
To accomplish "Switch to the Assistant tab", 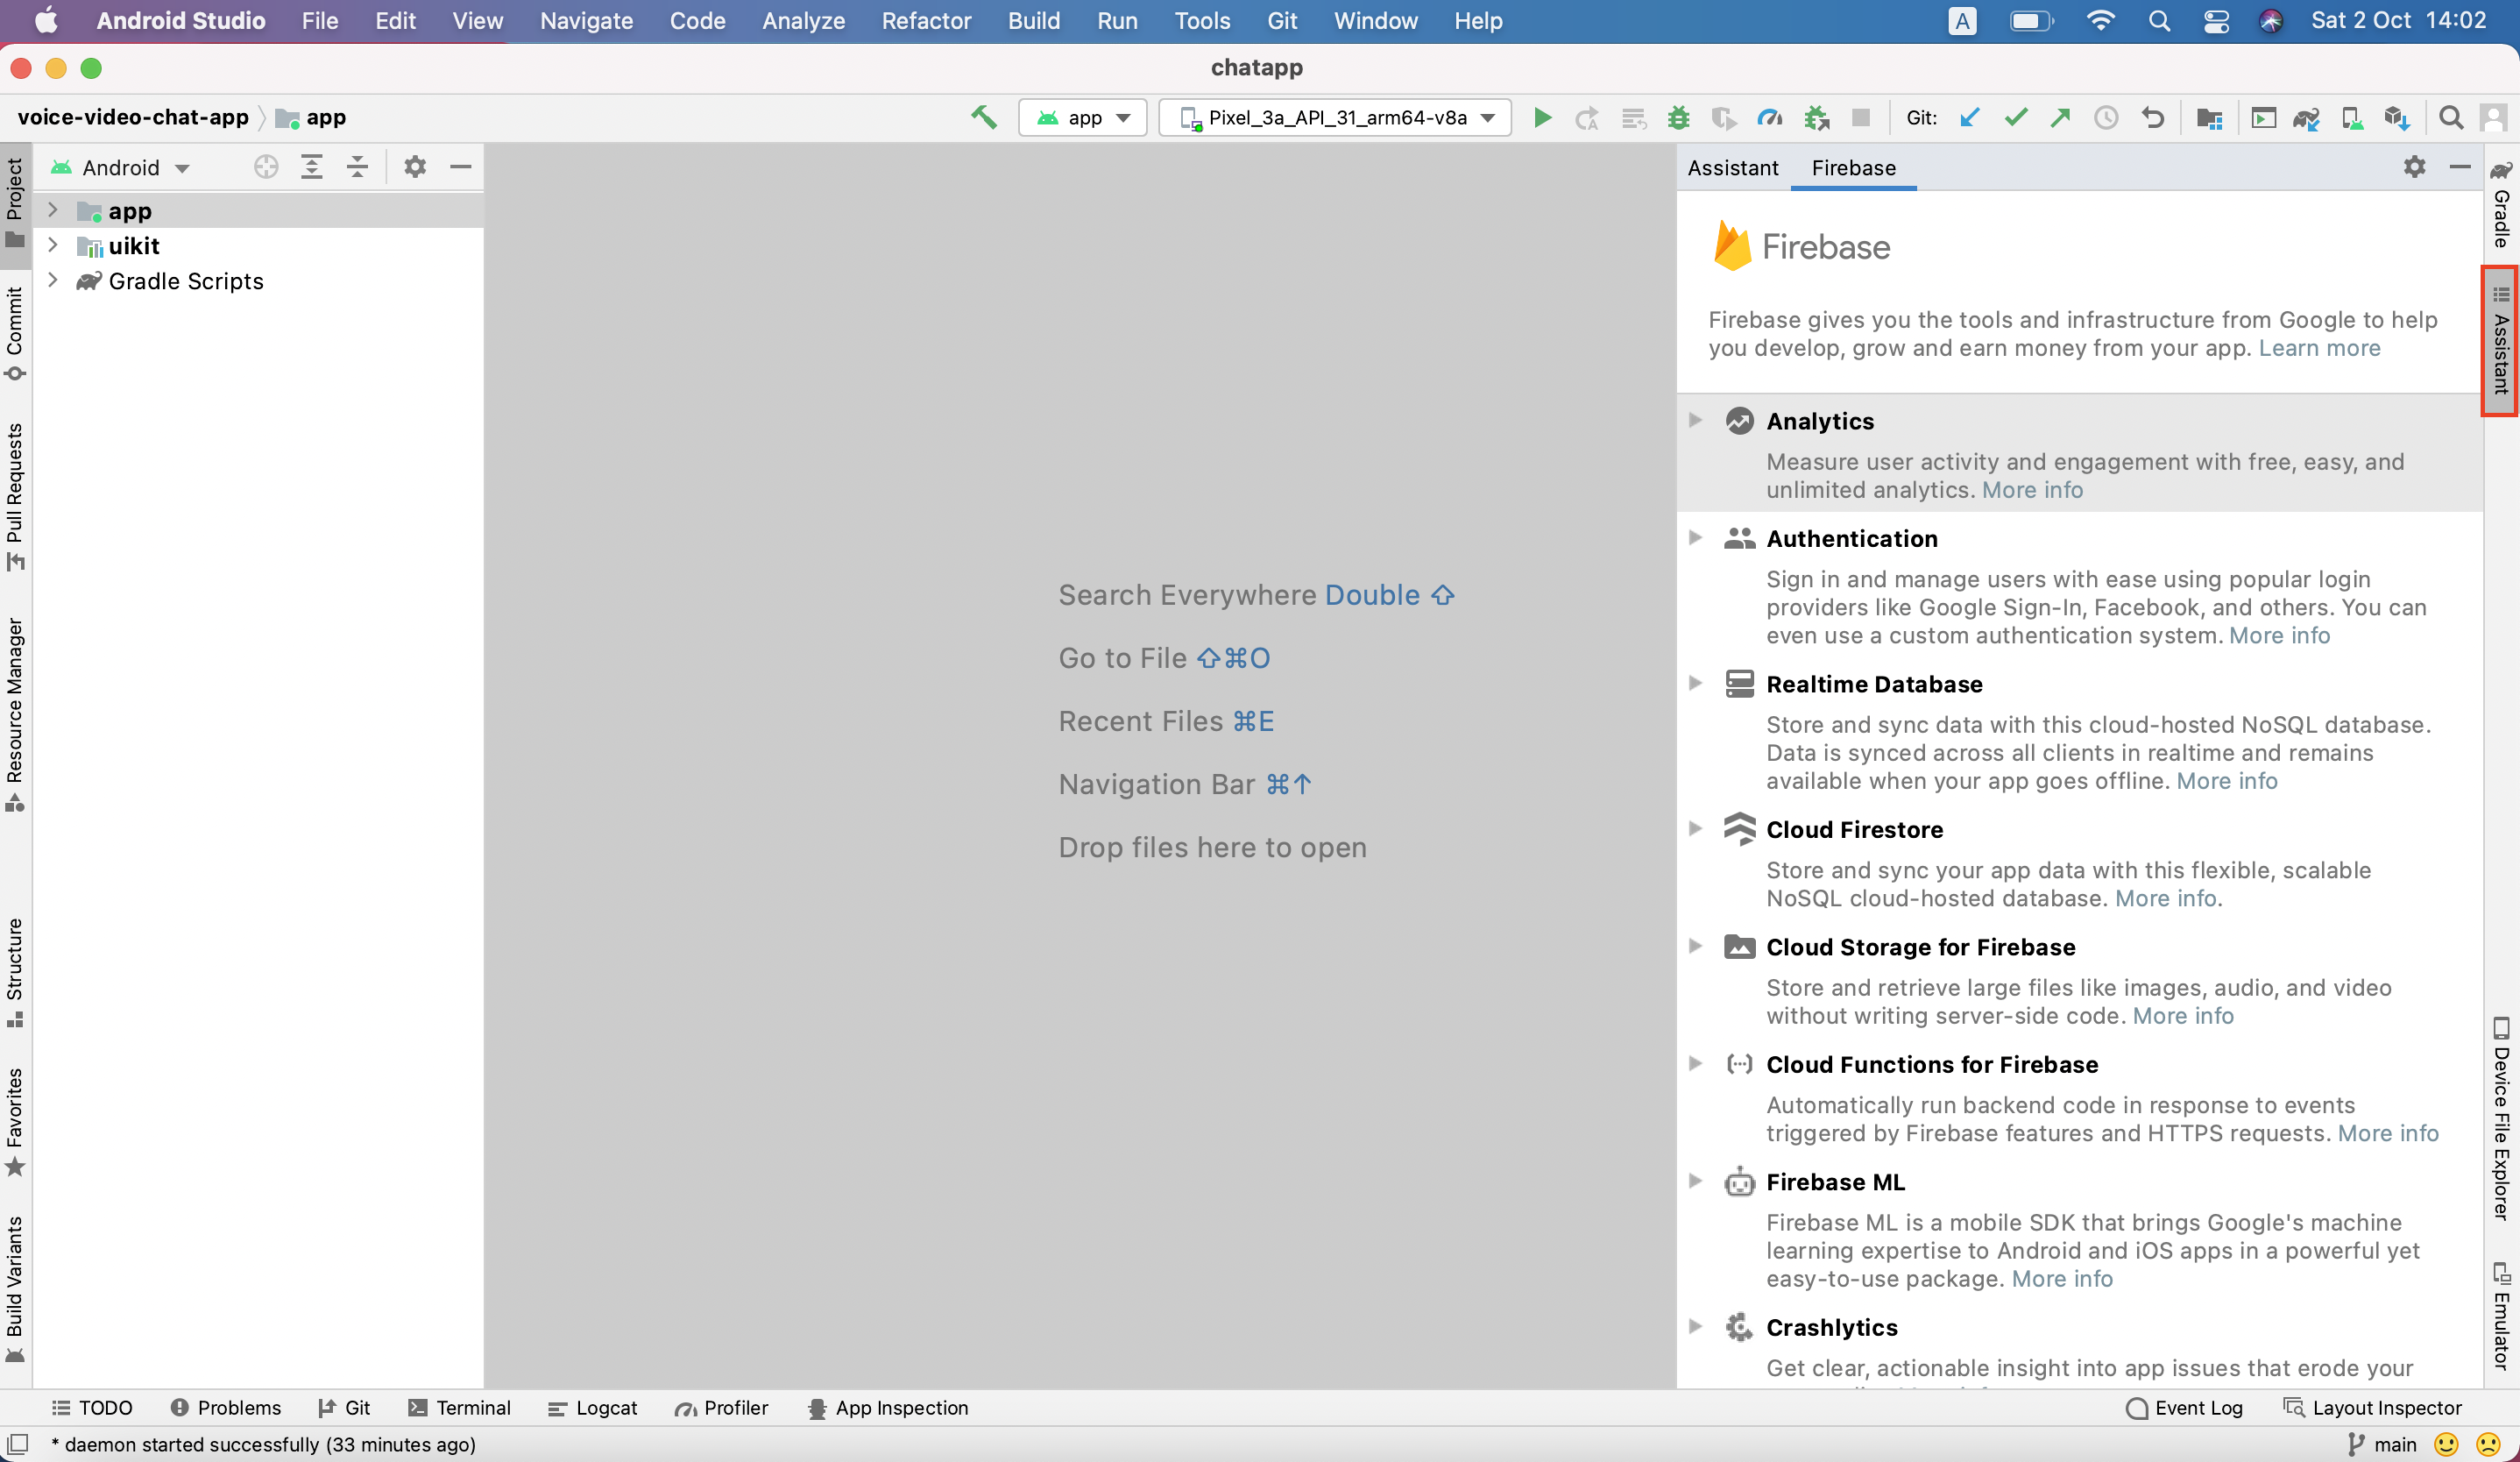I will [x=1733, y=168].
